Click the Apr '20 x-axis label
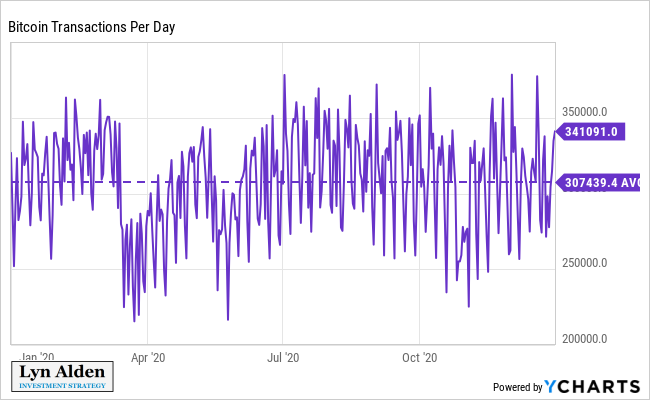The height and width of the screenshot is (400, 650). [x=147, y=356]
